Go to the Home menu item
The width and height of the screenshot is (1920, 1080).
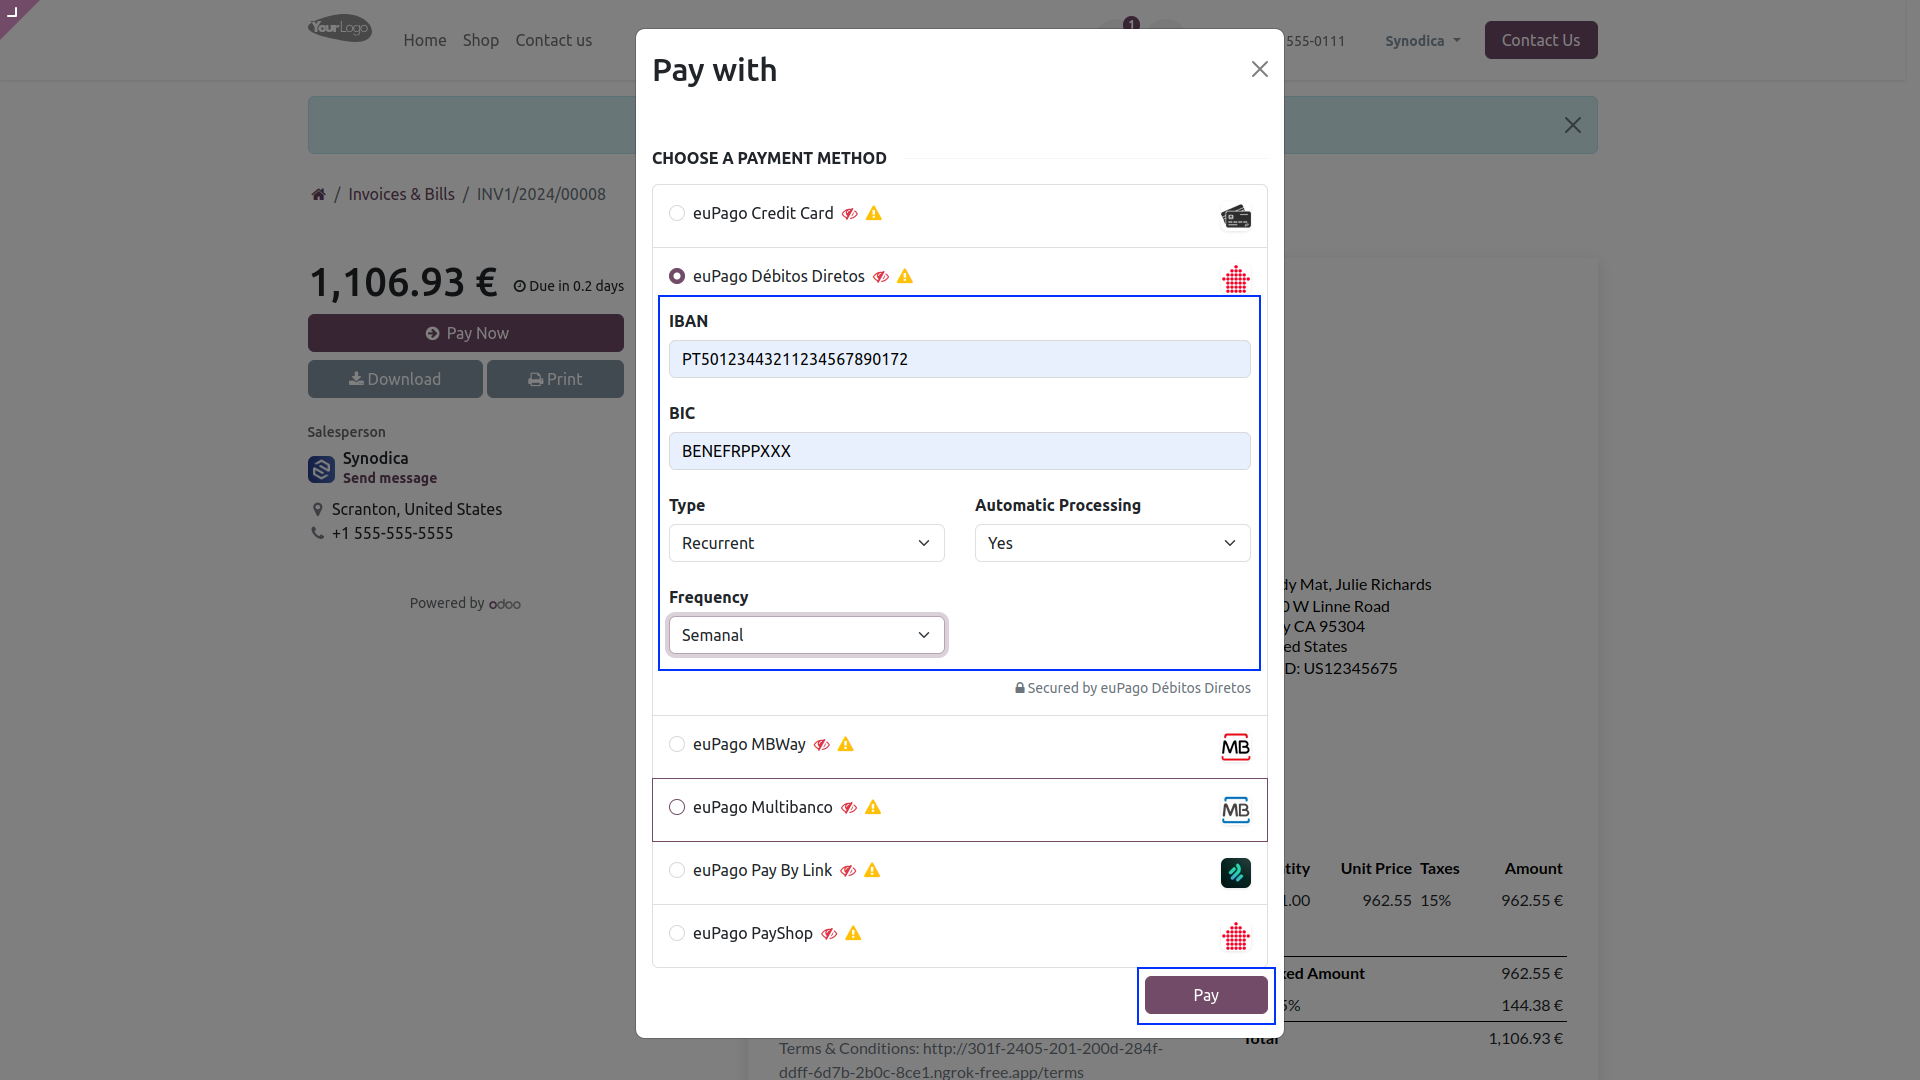pyautogui.click(x=425, y=41)
